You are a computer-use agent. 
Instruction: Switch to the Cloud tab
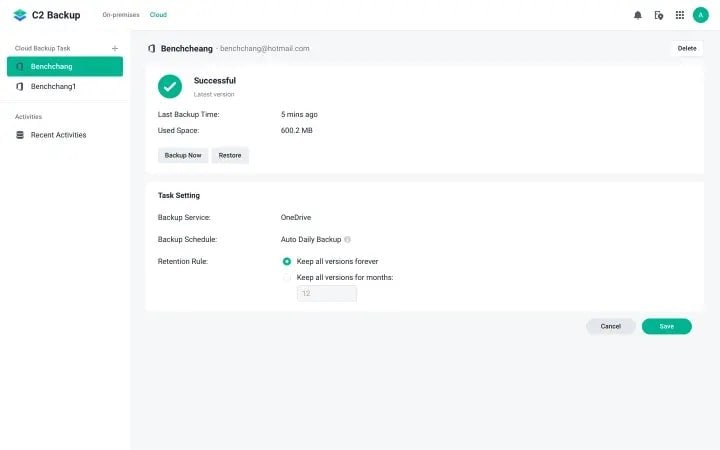[x=158, y=15]
